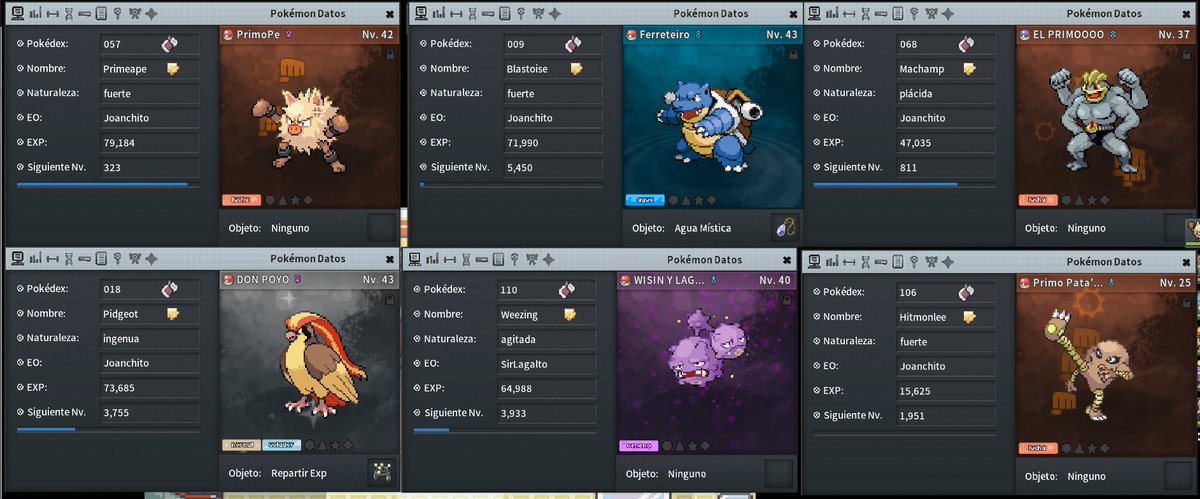
Task: Click Primeape's EXP progress bar
Action: pos(108,184)
